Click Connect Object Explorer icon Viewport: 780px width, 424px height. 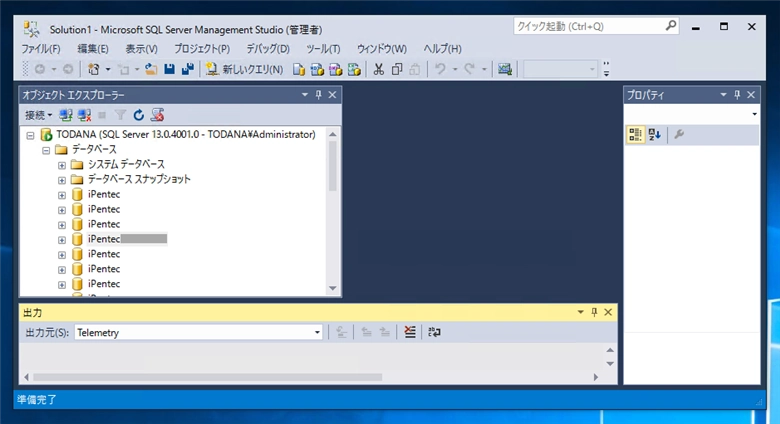point(66,115)
